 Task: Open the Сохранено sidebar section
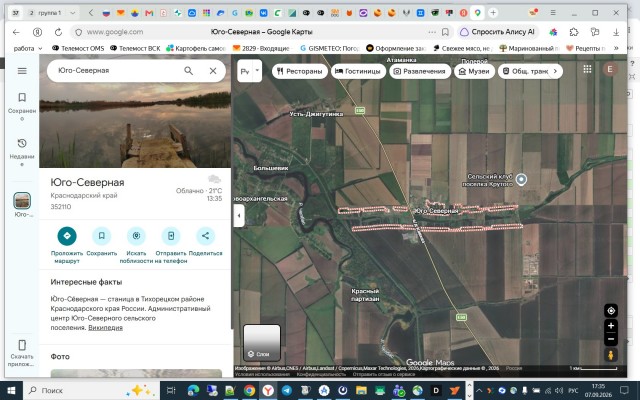pyautogui.click(x=22, y=106)
